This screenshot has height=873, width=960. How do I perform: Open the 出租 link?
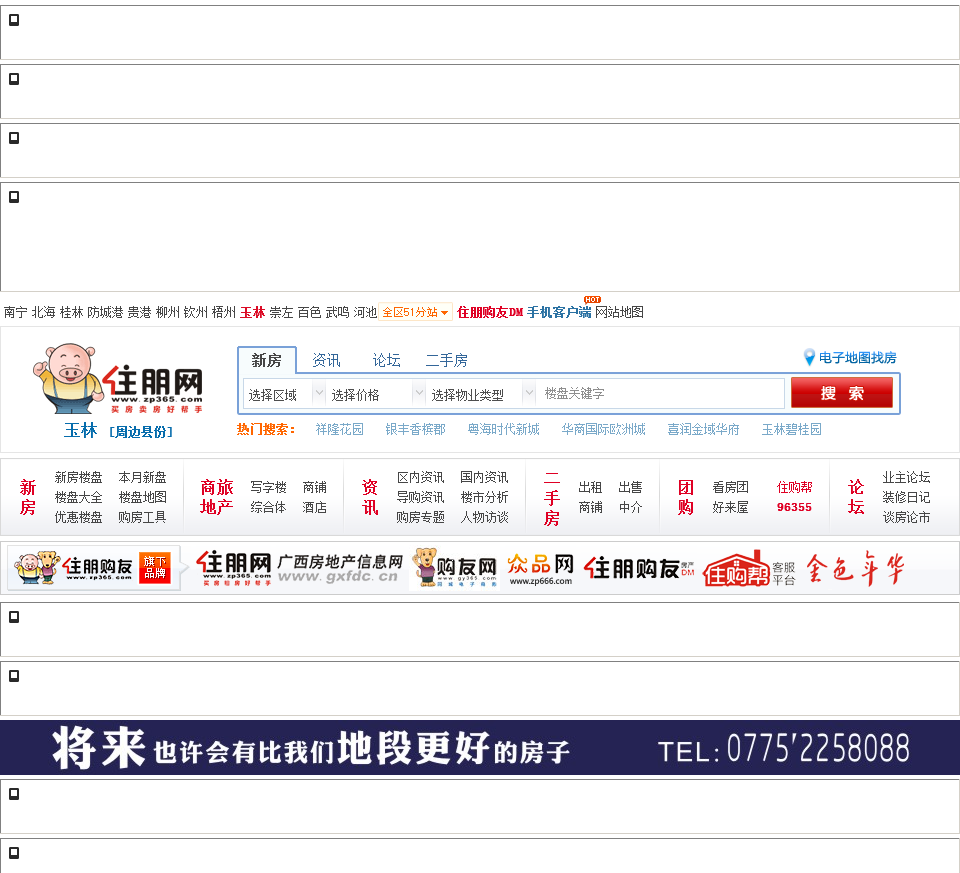coord(590,487)
